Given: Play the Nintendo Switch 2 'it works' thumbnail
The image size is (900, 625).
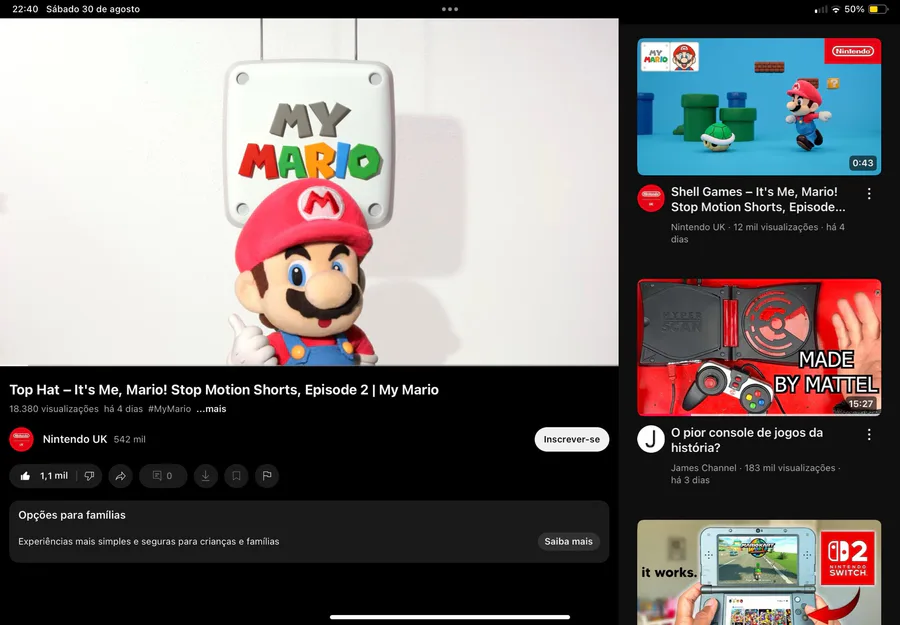Looking at the screenshot, I should click(759, 572).
